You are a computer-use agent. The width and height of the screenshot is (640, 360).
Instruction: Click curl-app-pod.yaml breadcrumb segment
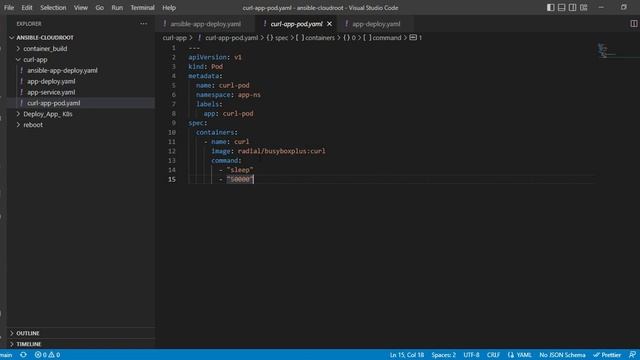[x=231, y=38]
